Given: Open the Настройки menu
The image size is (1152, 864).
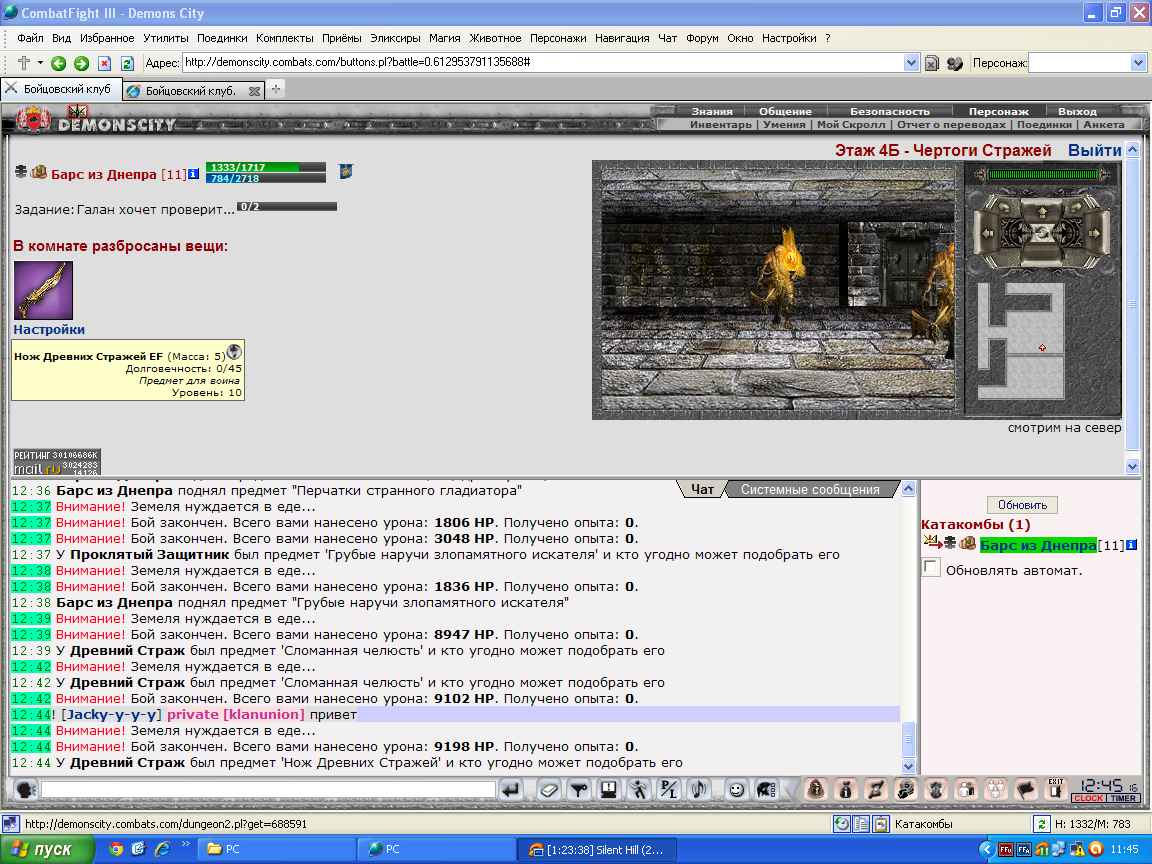Looking at the screenshot, I should (789, 38).
